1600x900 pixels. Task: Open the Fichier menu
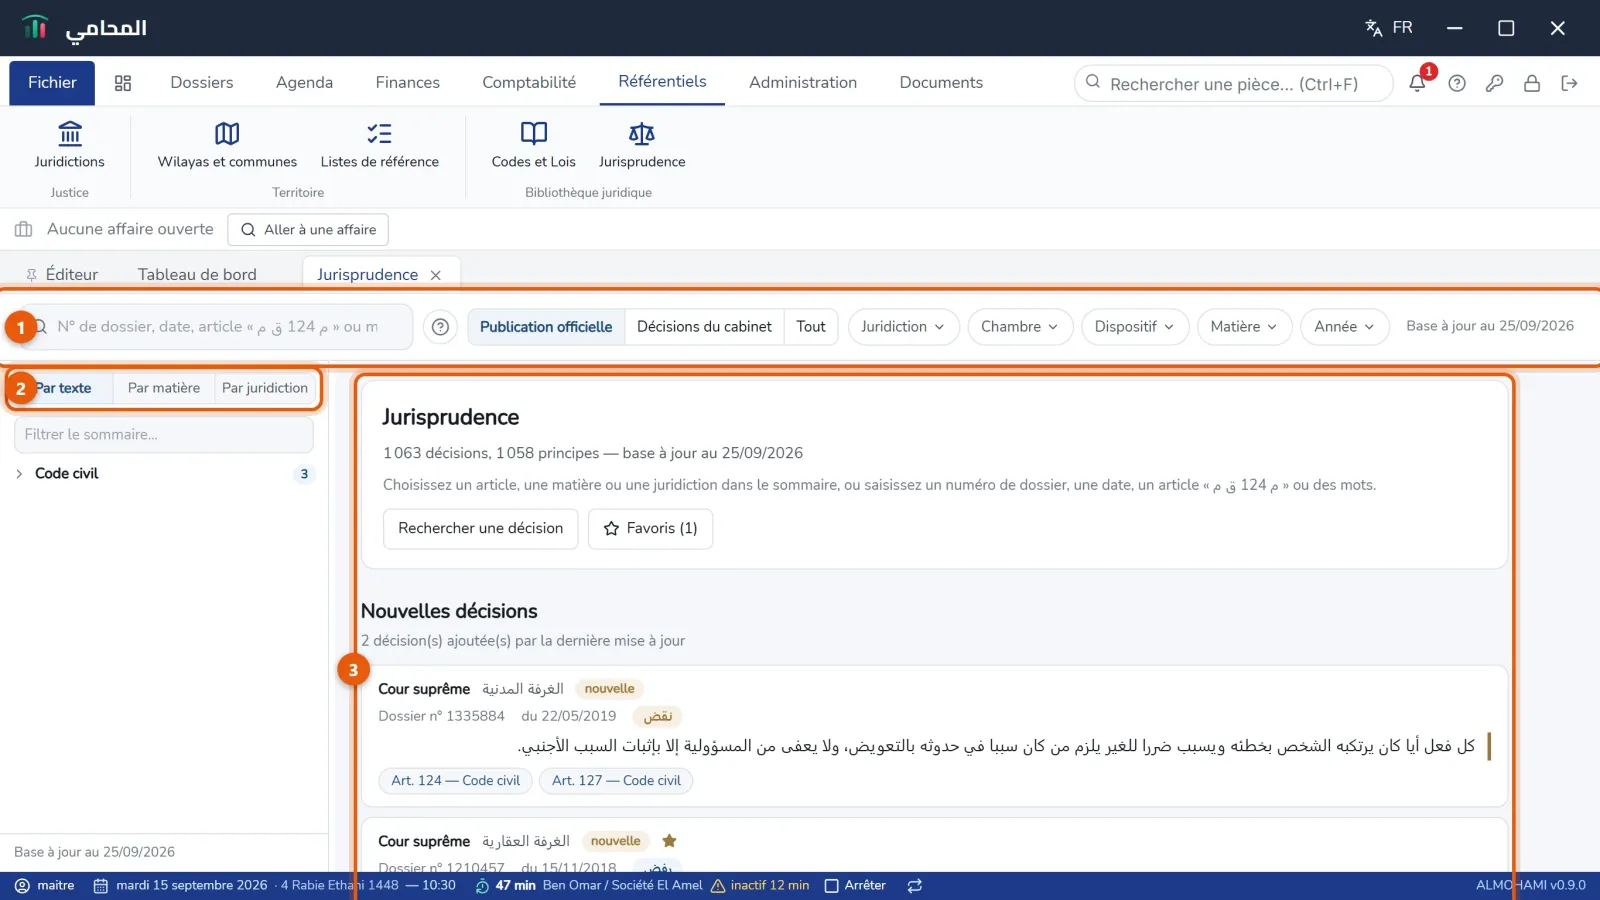[x=52, y=83]
